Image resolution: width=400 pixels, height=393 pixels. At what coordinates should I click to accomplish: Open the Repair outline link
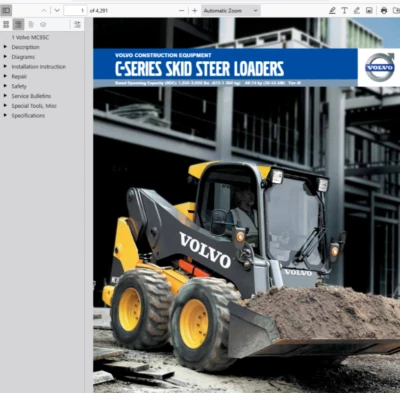coord(19,76)
